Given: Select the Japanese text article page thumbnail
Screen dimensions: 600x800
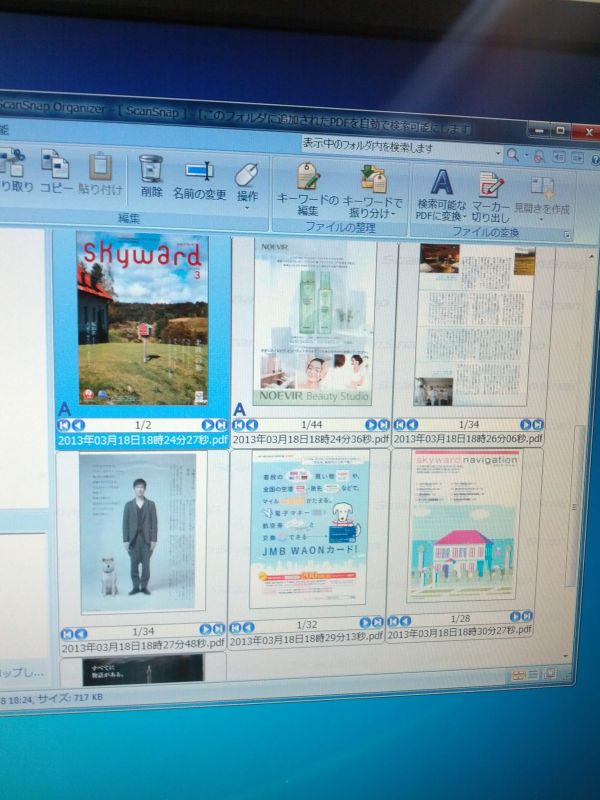Looking at the screenshot, I should [x=473, y=325].
